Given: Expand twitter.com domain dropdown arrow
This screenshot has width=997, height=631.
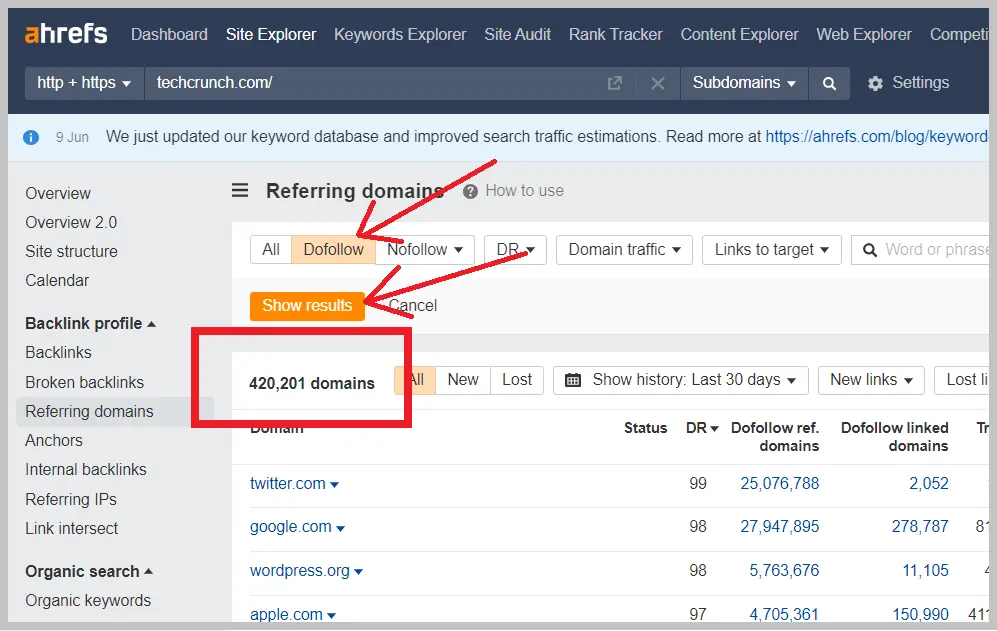Looking at the screenshot, I should (x=334, y=485).
